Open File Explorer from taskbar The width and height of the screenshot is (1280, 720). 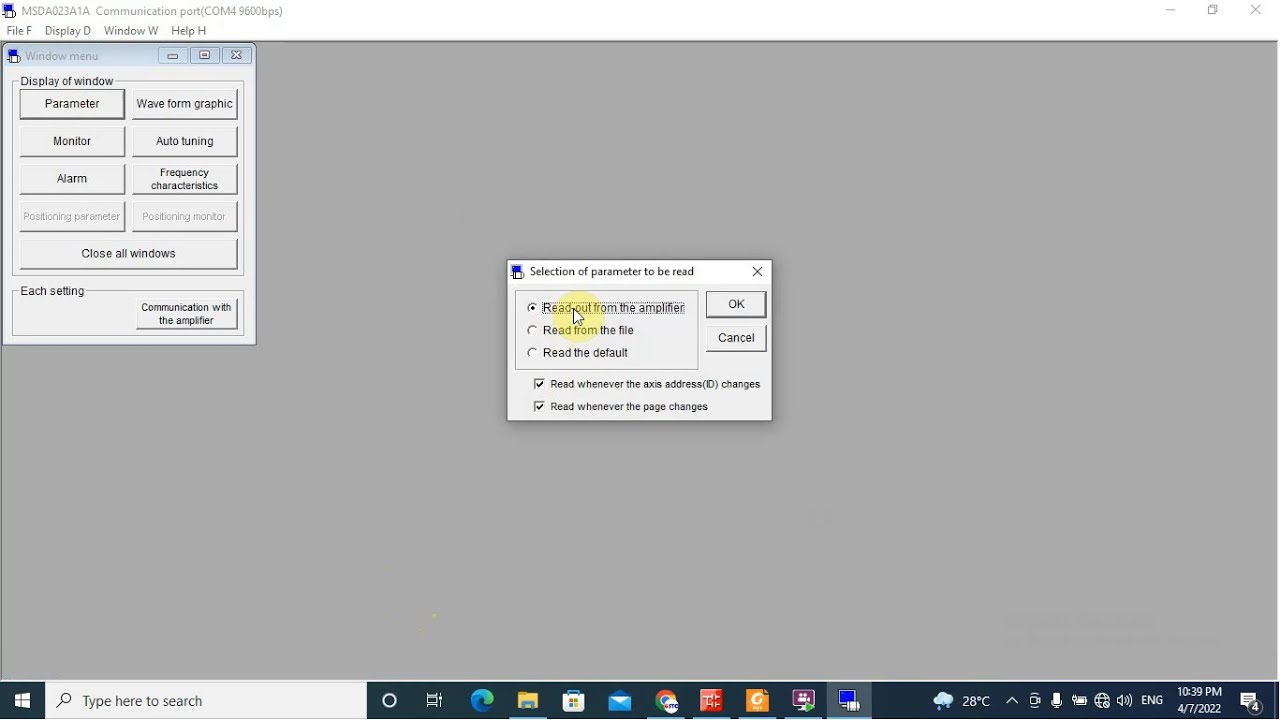528,701
